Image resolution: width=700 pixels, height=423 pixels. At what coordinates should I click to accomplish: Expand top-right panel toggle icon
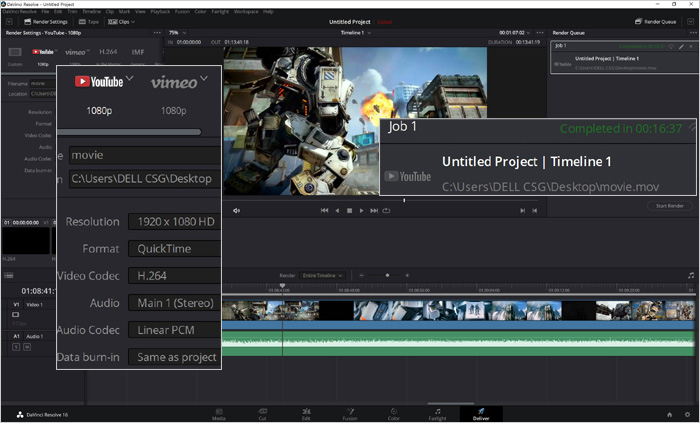(x=691, y=21)
